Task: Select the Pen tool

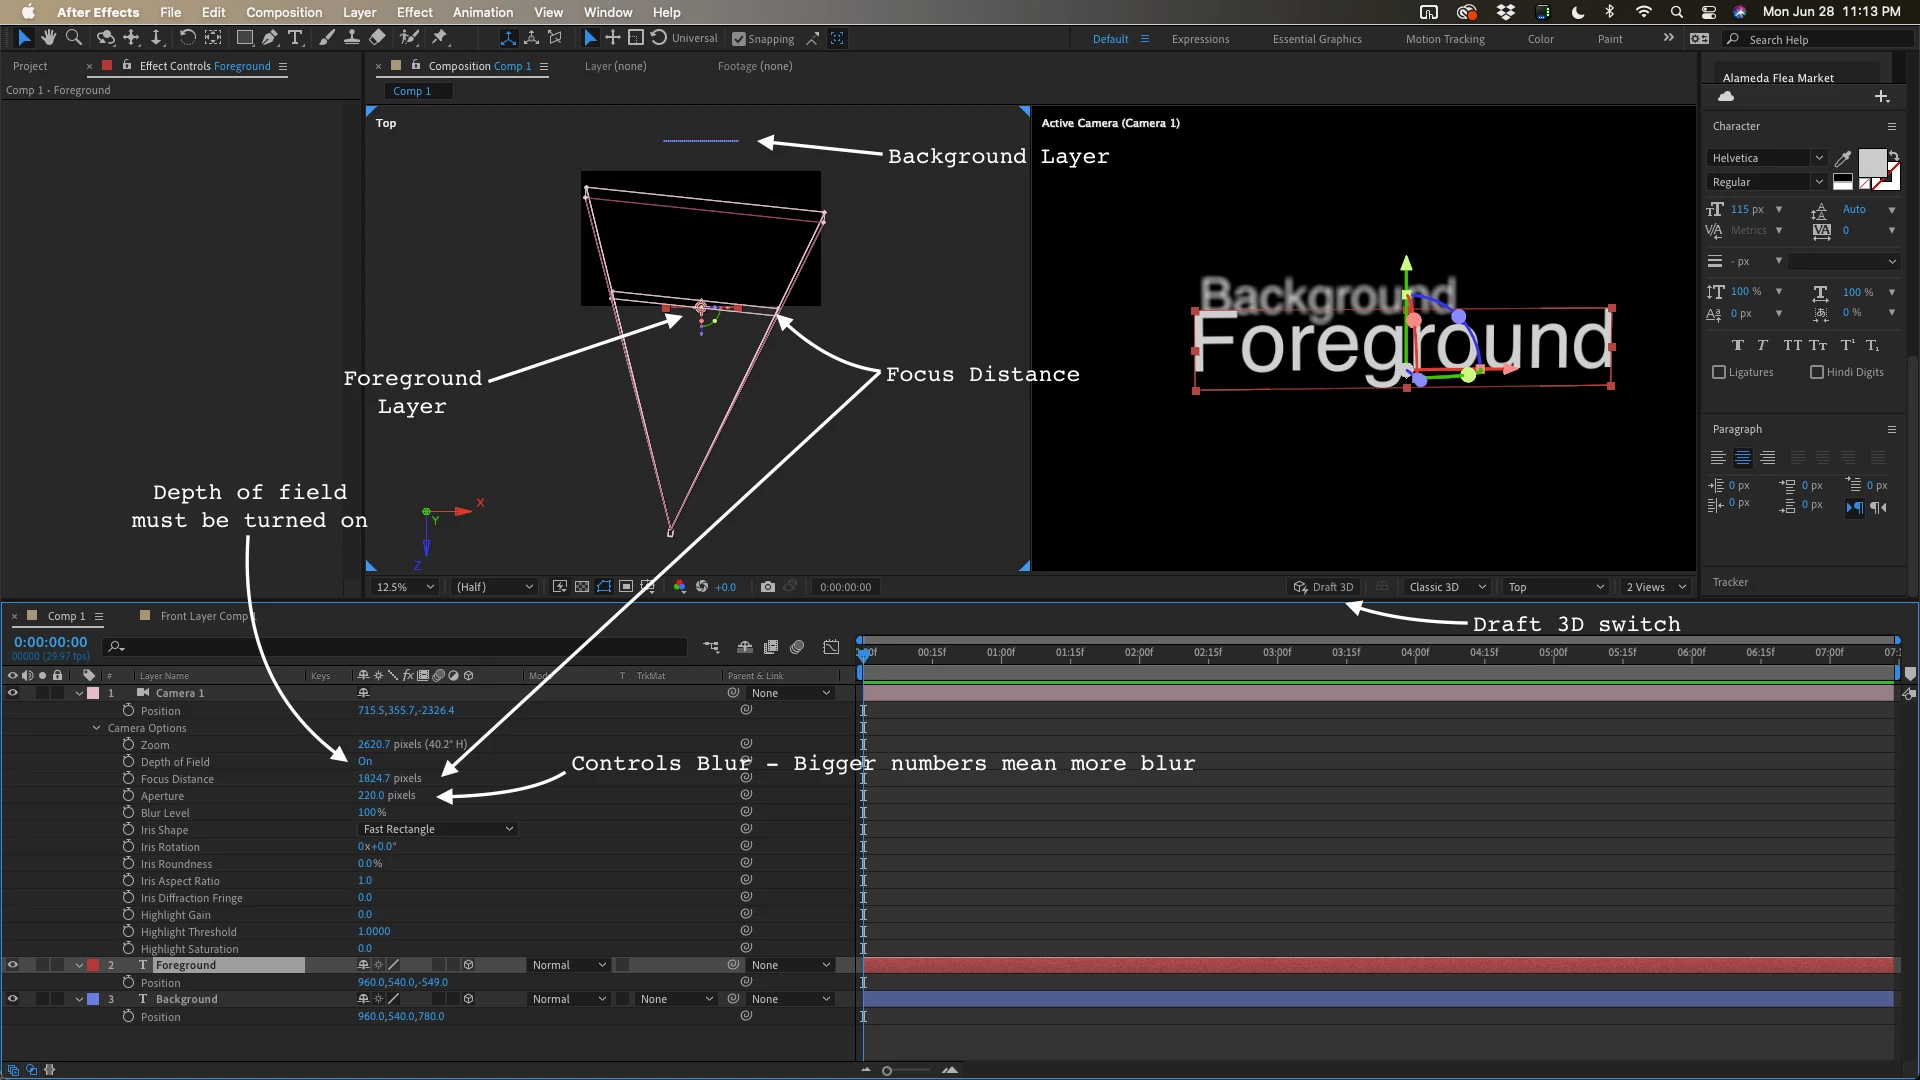Action: click(x=270, y=38)
